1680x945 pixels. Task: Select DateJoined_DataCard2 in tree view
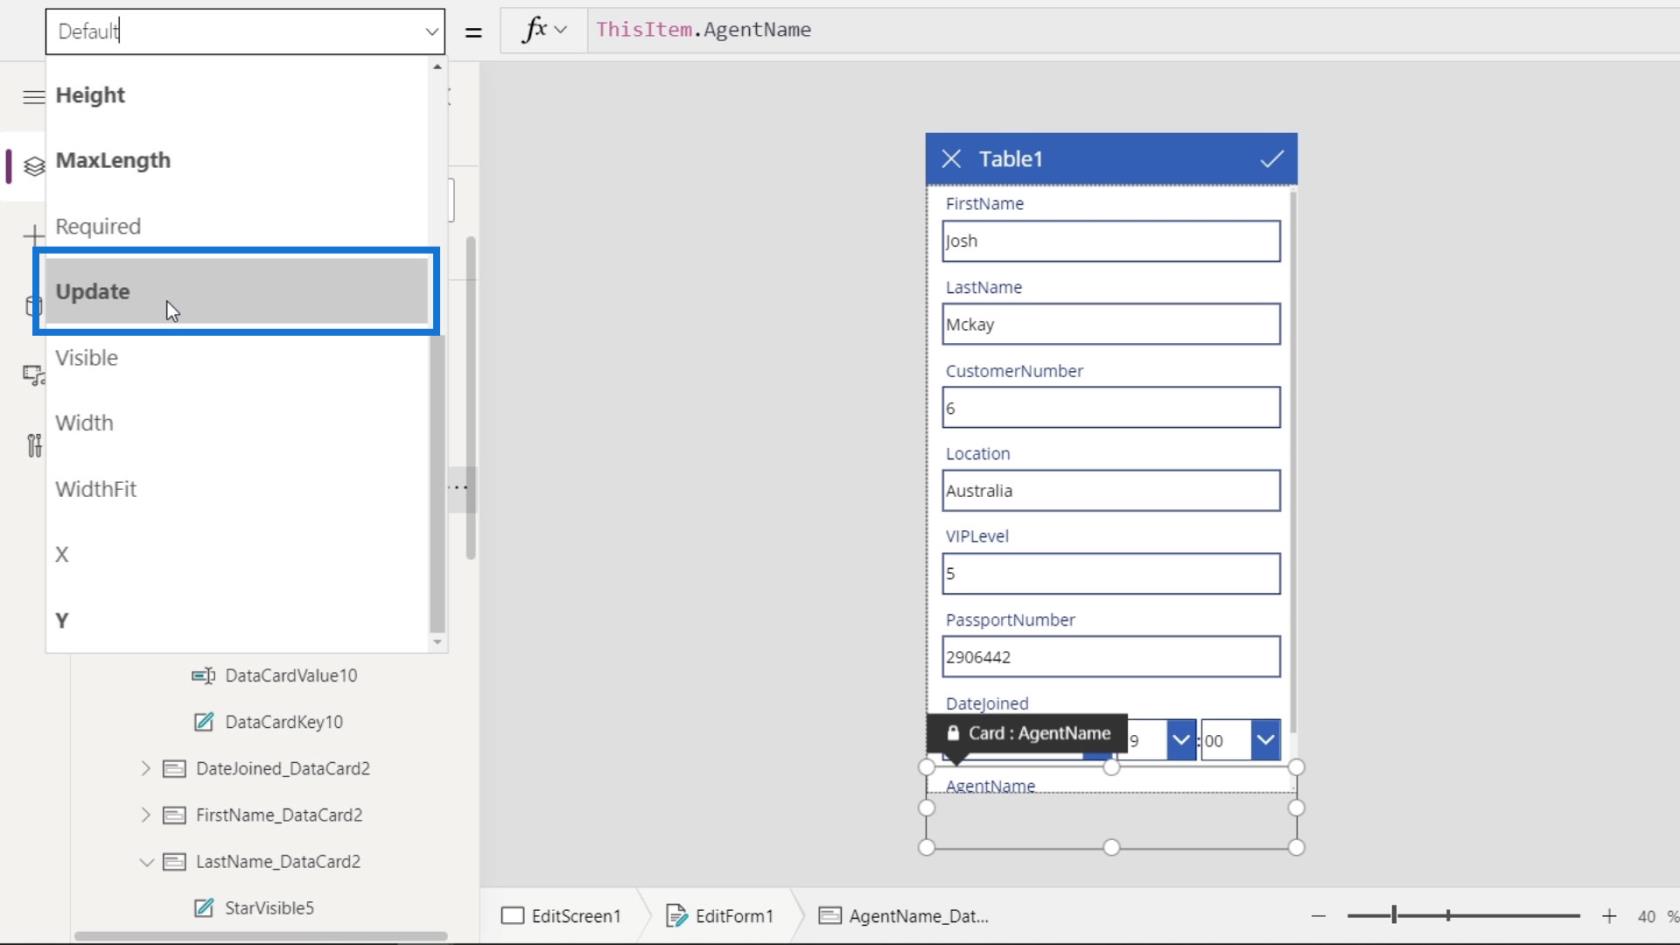click(x=283, y=769)
